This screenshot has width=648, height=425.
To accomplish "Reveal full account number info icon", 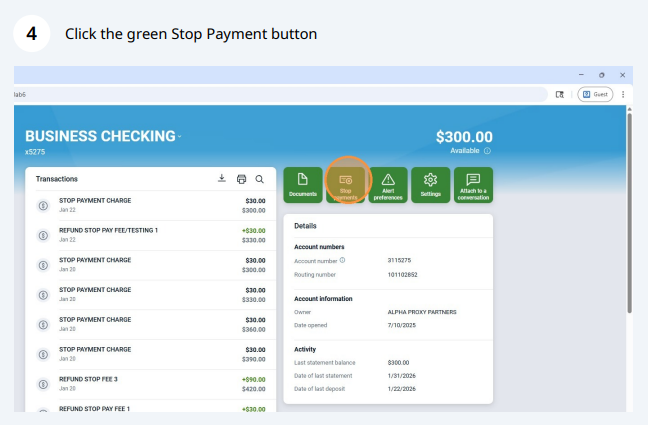I will coord(342,259).
